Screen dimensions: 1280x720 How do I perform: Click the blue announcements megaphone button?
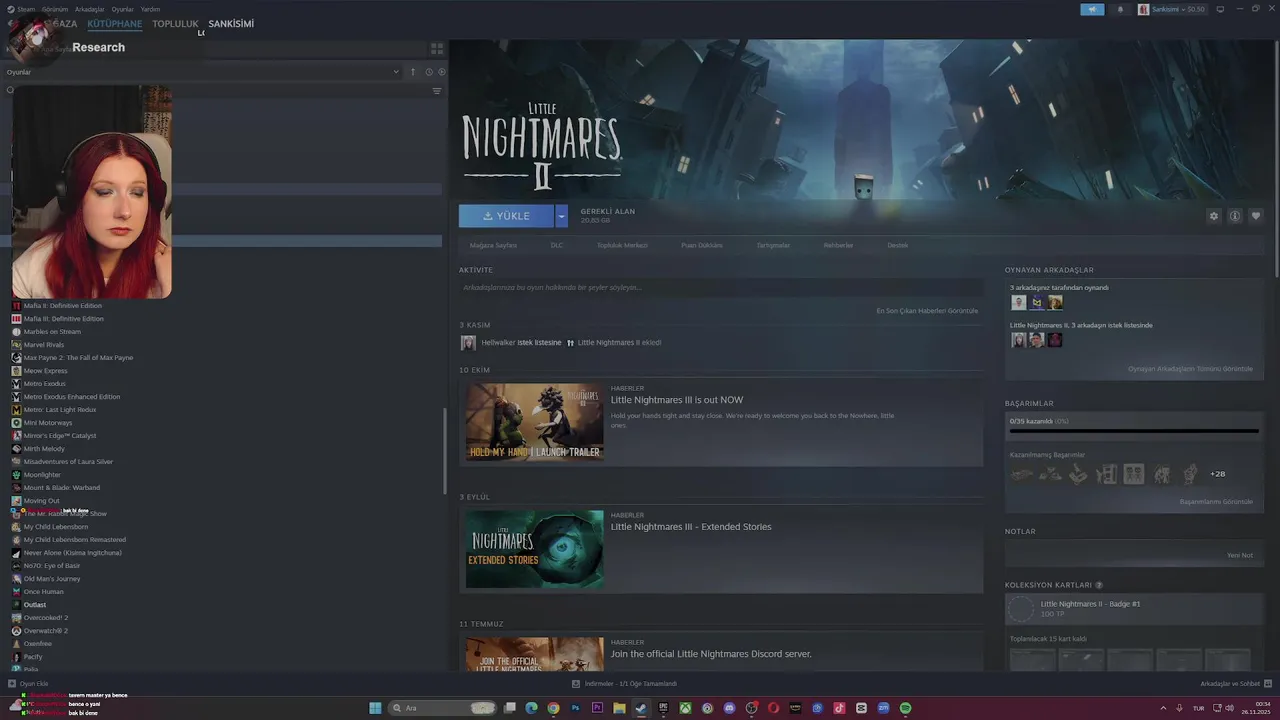coord(1092,9)
